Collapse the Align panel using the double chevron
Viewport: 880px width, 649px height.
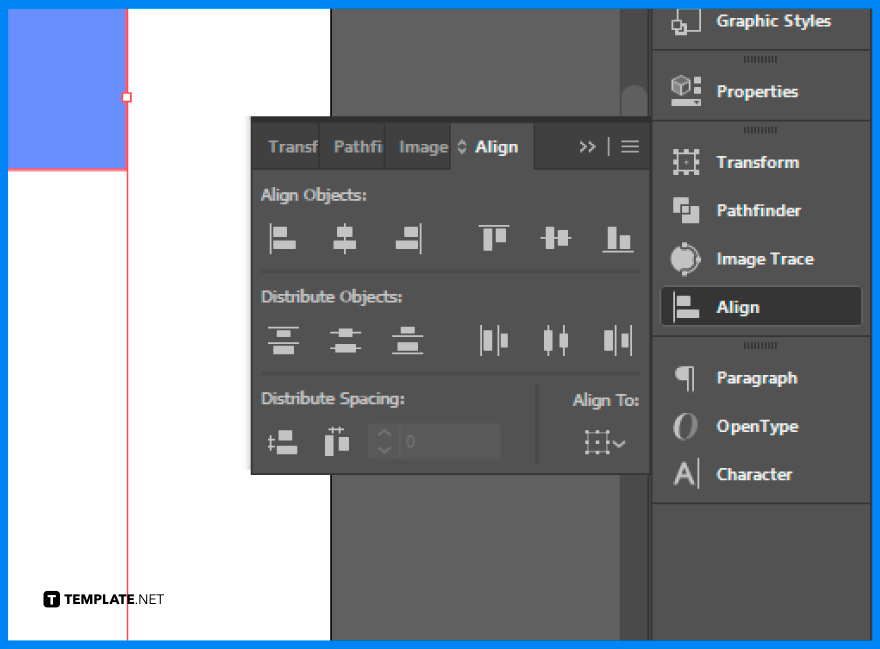point(588,146)
